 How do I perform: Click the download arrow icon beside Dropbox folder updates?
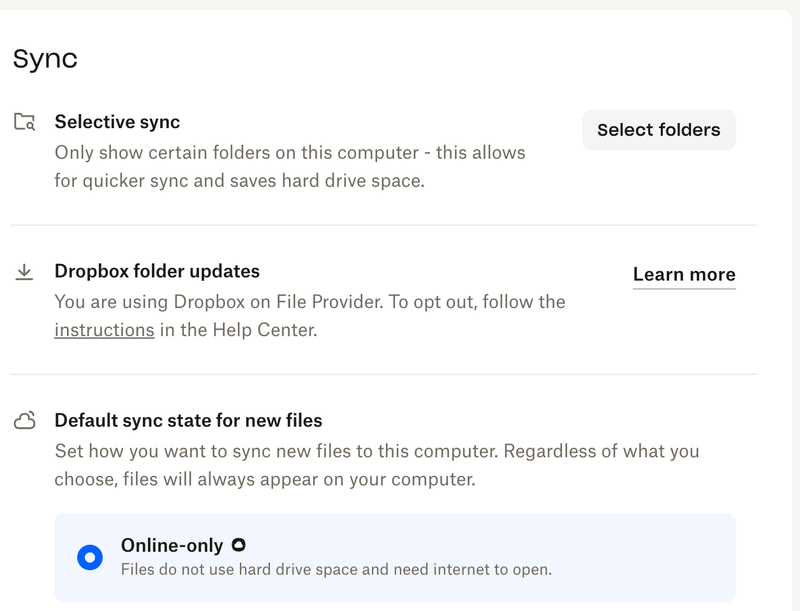click(25, 272)
